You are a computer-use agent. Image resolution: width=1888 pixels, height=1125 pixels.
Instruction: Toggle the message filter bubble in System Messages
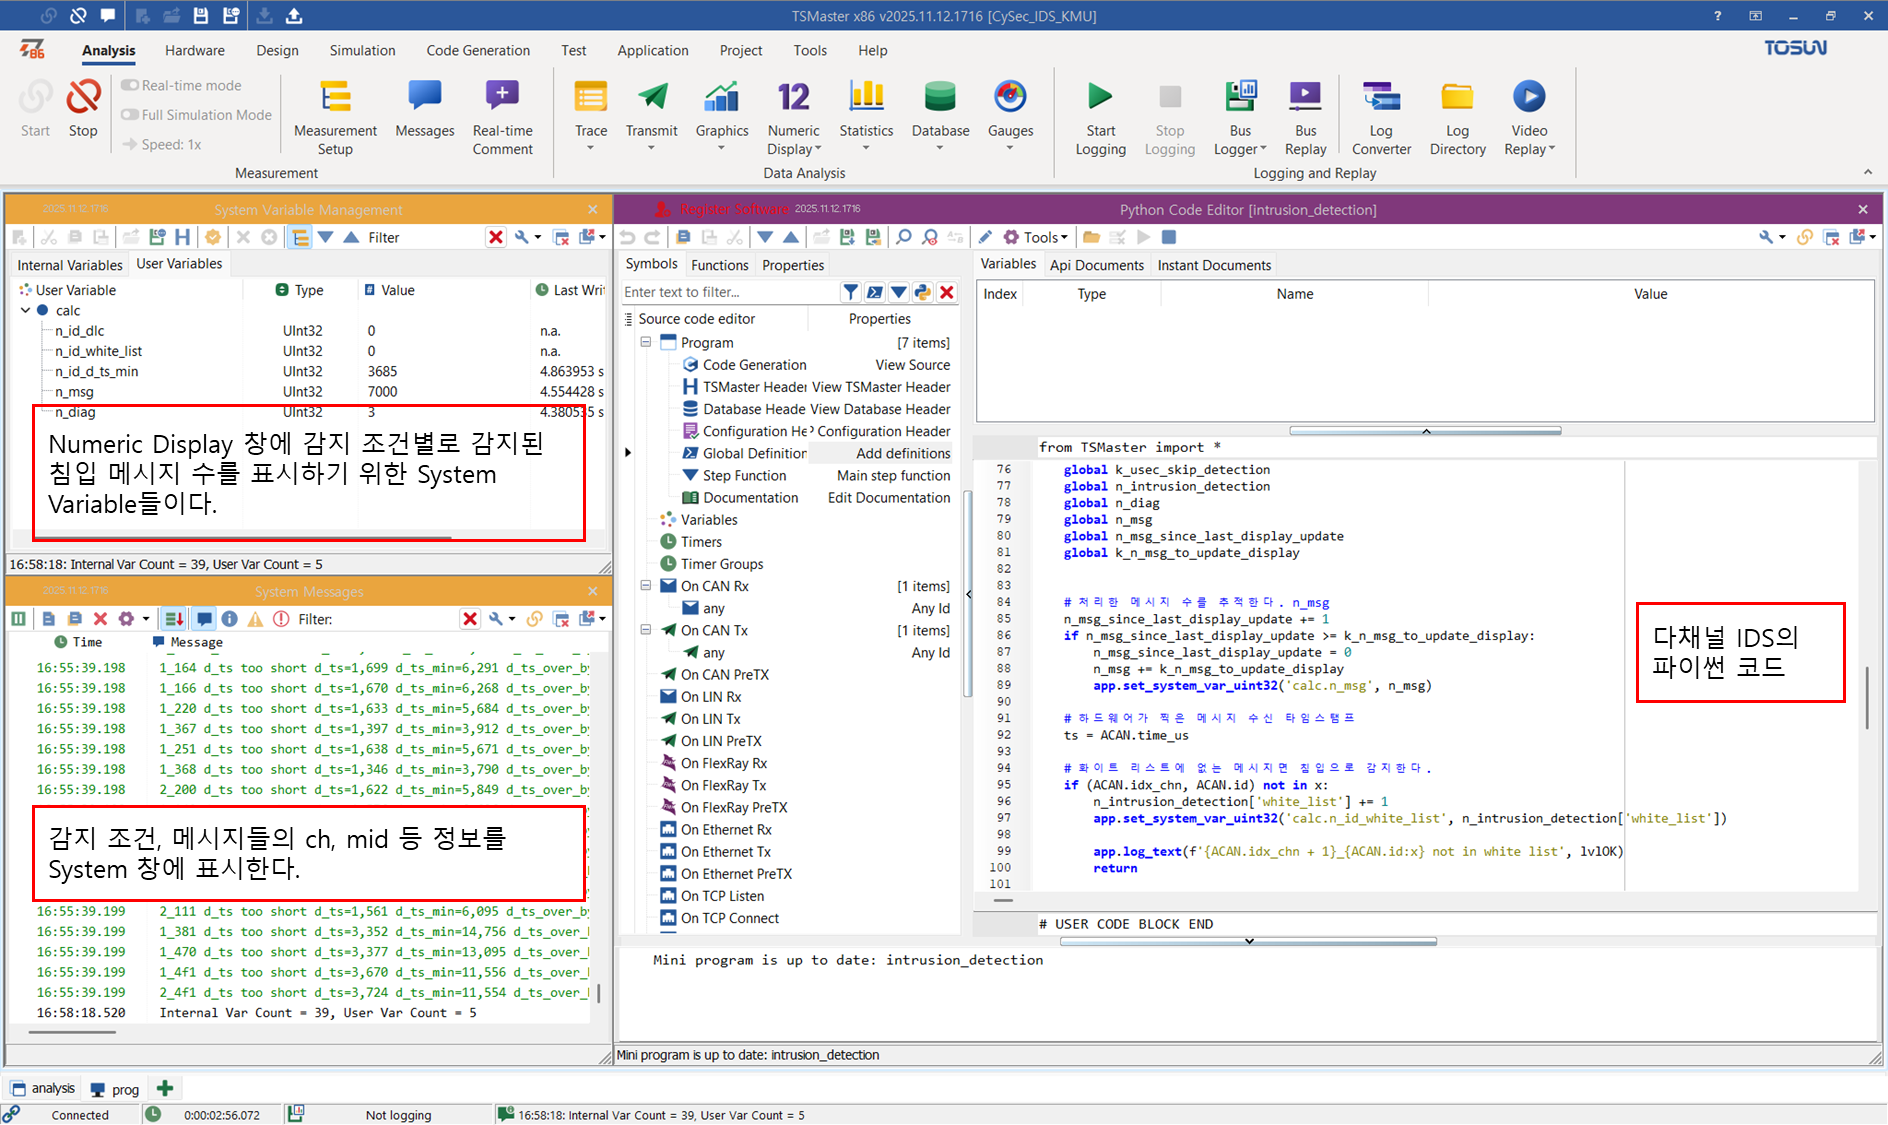[x=204, y=619]
